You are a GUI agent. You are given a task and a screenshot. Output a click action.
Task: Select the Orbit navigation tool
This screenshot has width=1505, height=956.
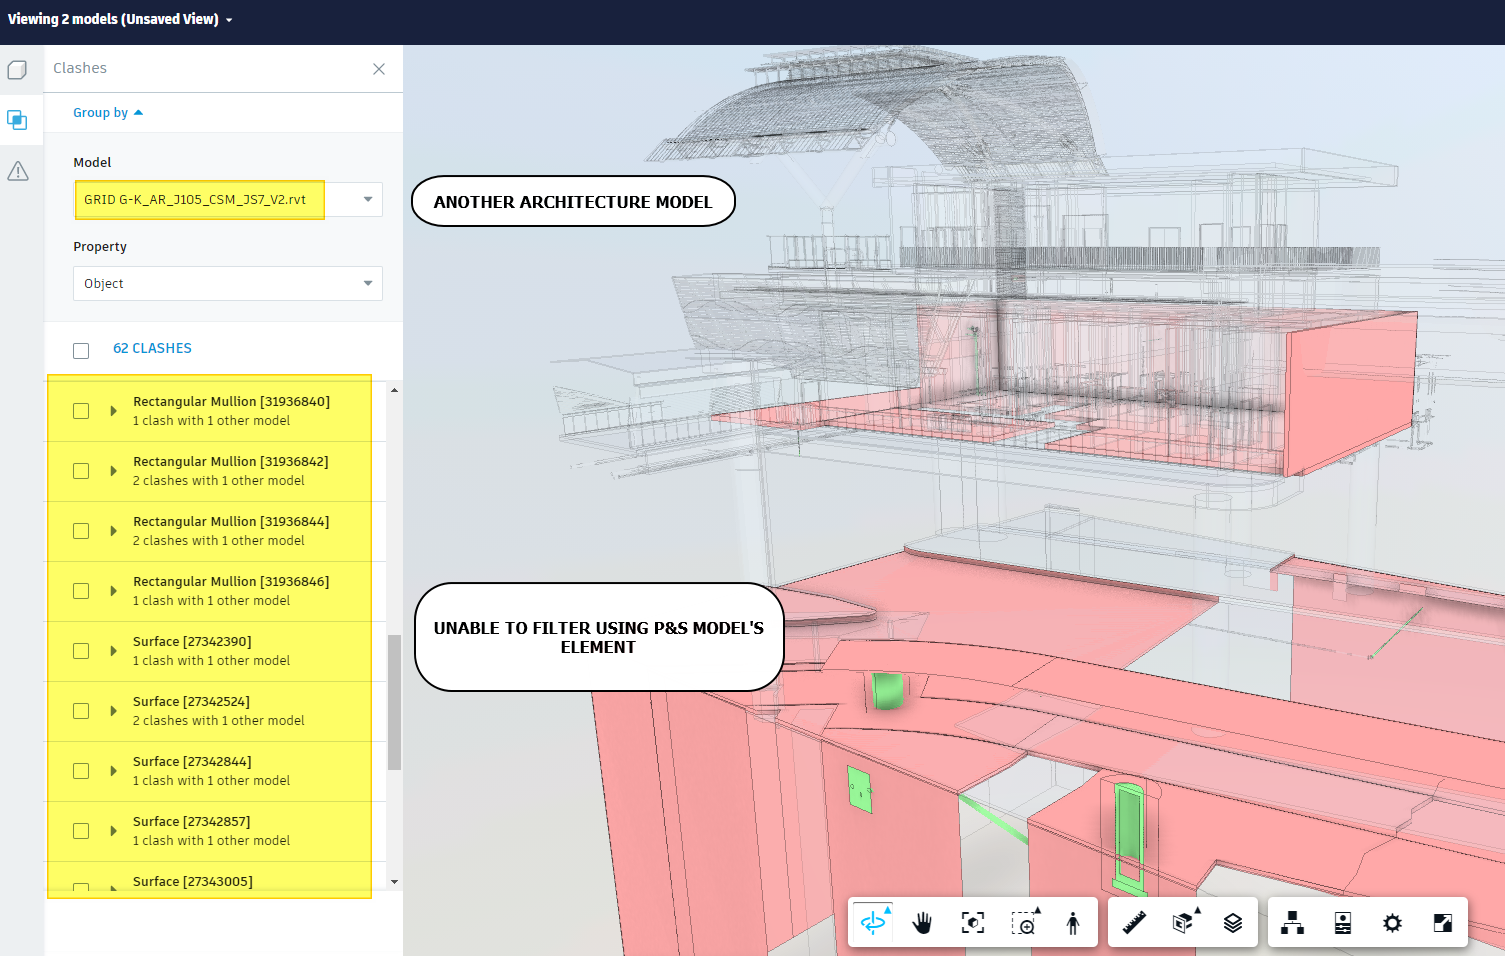click(x=873, y=922)
